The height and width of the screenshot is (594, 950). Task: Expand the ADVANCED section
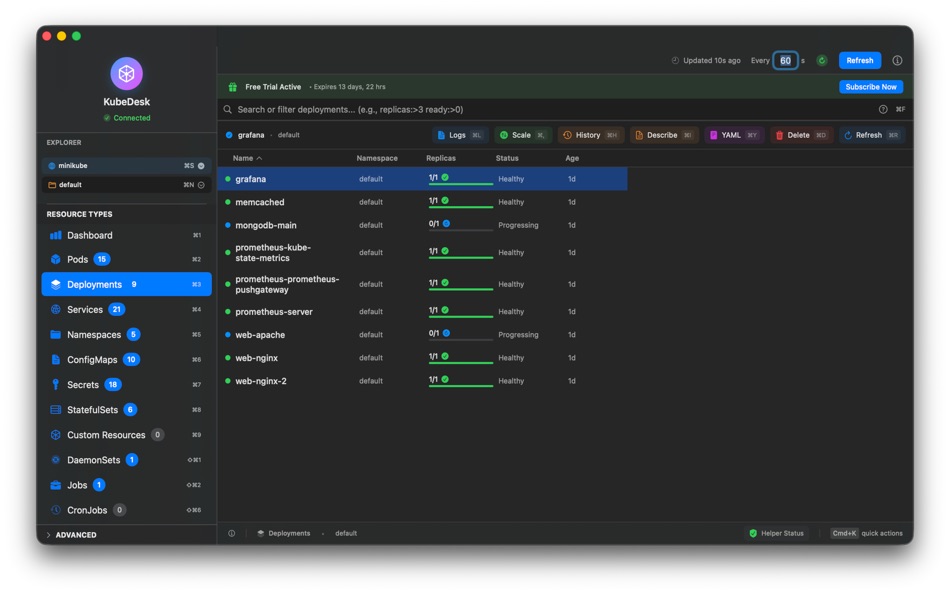71,535
